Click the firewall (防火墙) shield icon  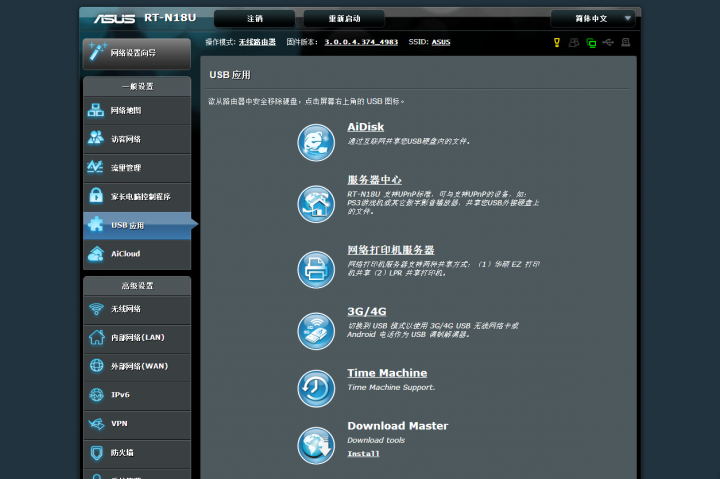(96, 453)
